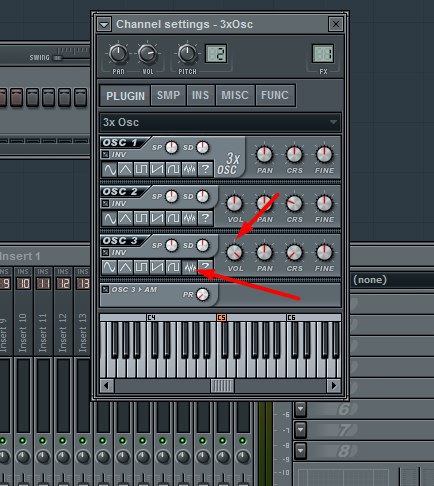Click the OSC 1 FINE knob
Image resolution: width=434 pixels, height=486 pixels.
coord(324,154)
